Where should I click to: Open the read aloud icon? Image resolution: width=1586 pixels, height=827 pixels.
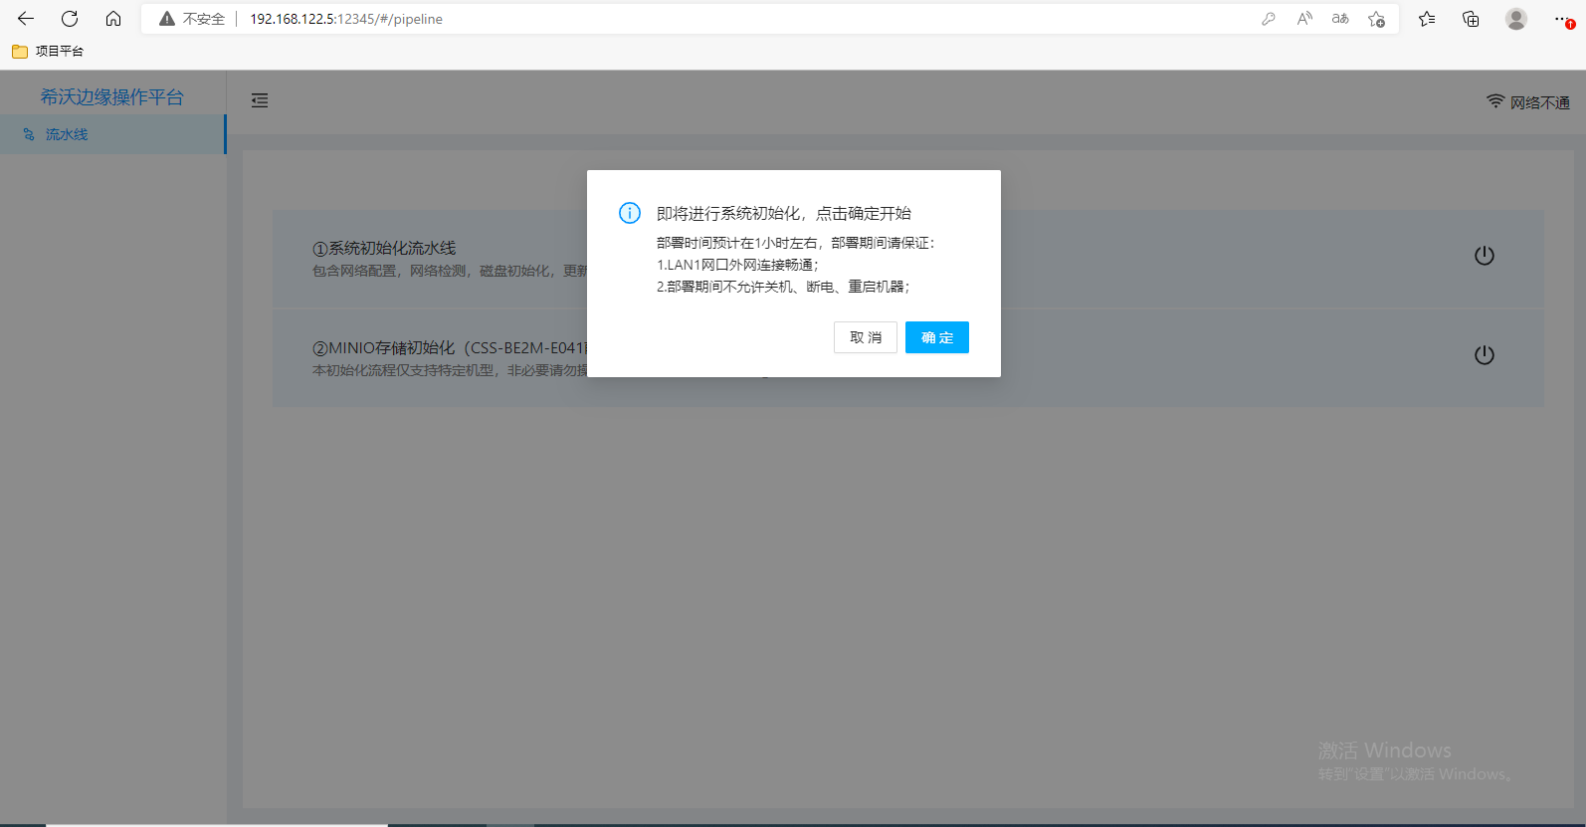tap(1304, 19)
